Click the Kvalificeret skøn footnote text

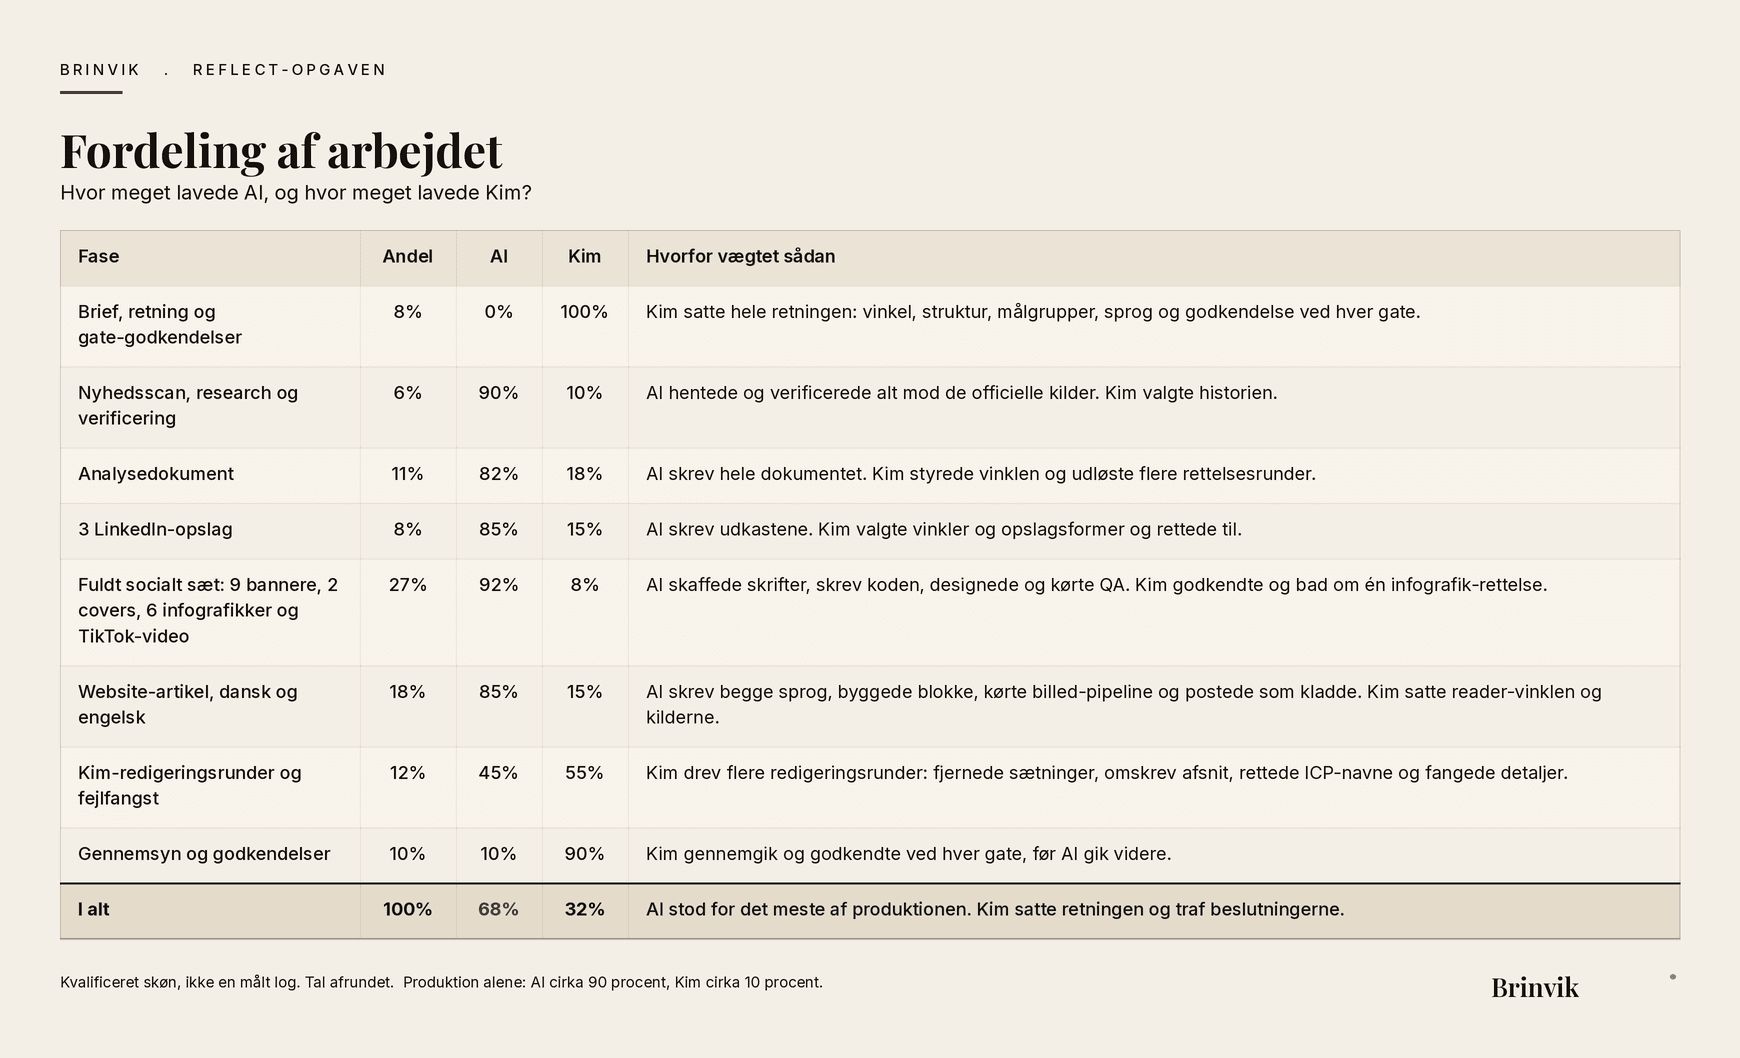441,982
